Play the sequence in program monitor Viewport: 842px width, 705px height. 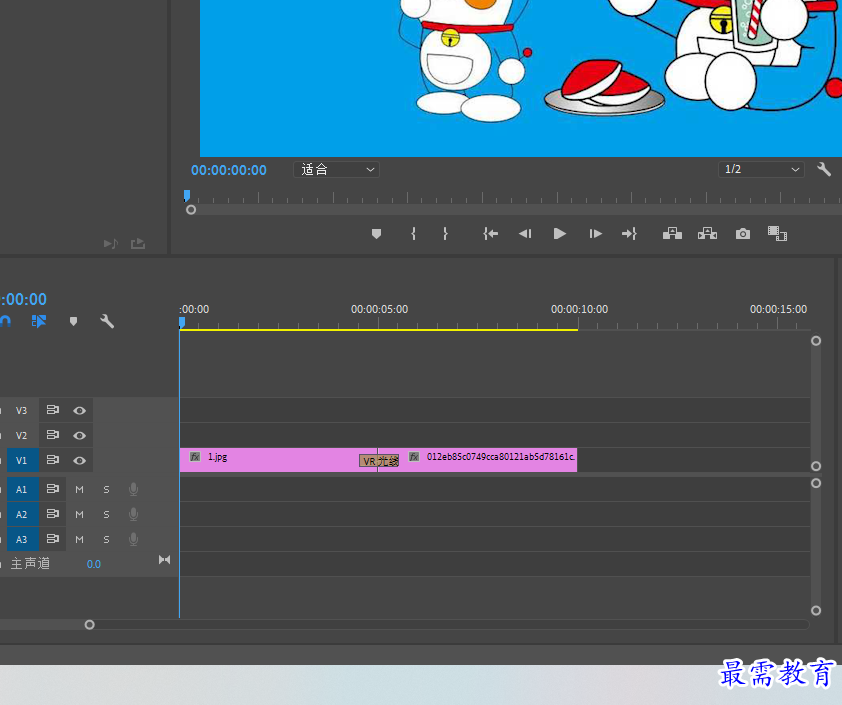(x=560, y=234)
